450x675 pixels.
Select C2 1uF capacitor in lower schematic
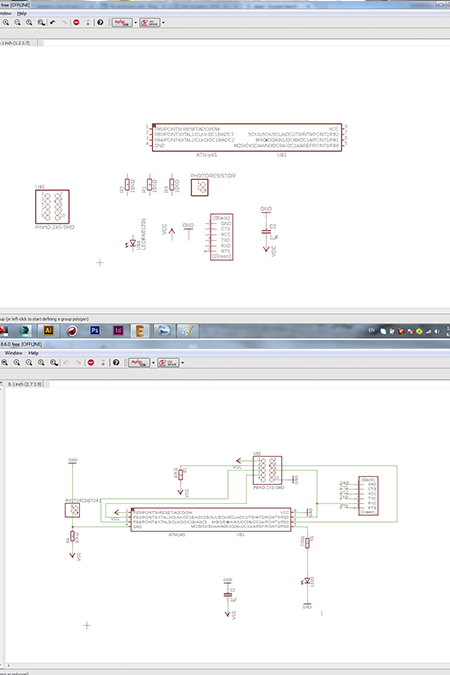[229, 595]
